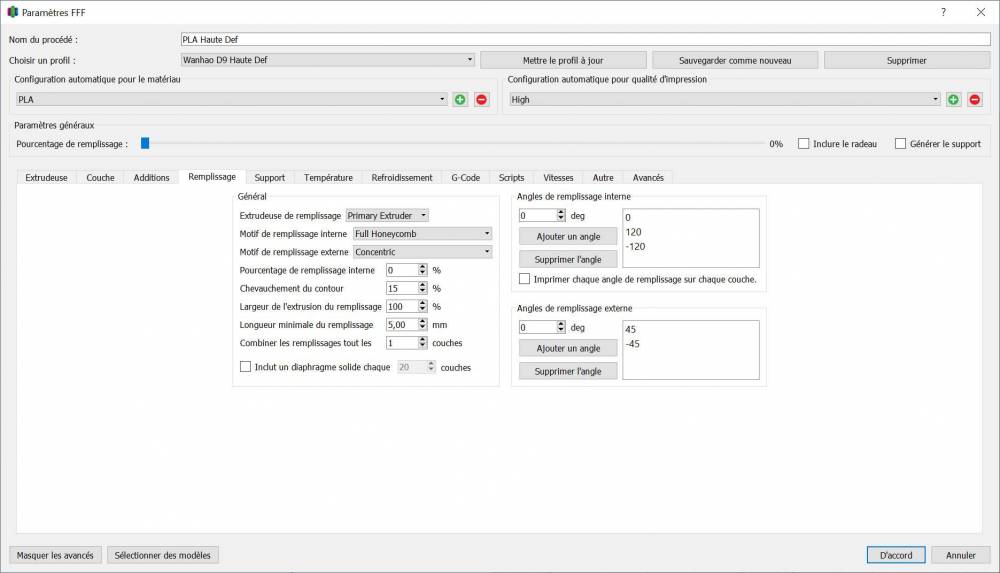Click the Chevauchement du contour spinner arrows
Viewport: 1000px width, 573px height.
(x=422, y=288)
